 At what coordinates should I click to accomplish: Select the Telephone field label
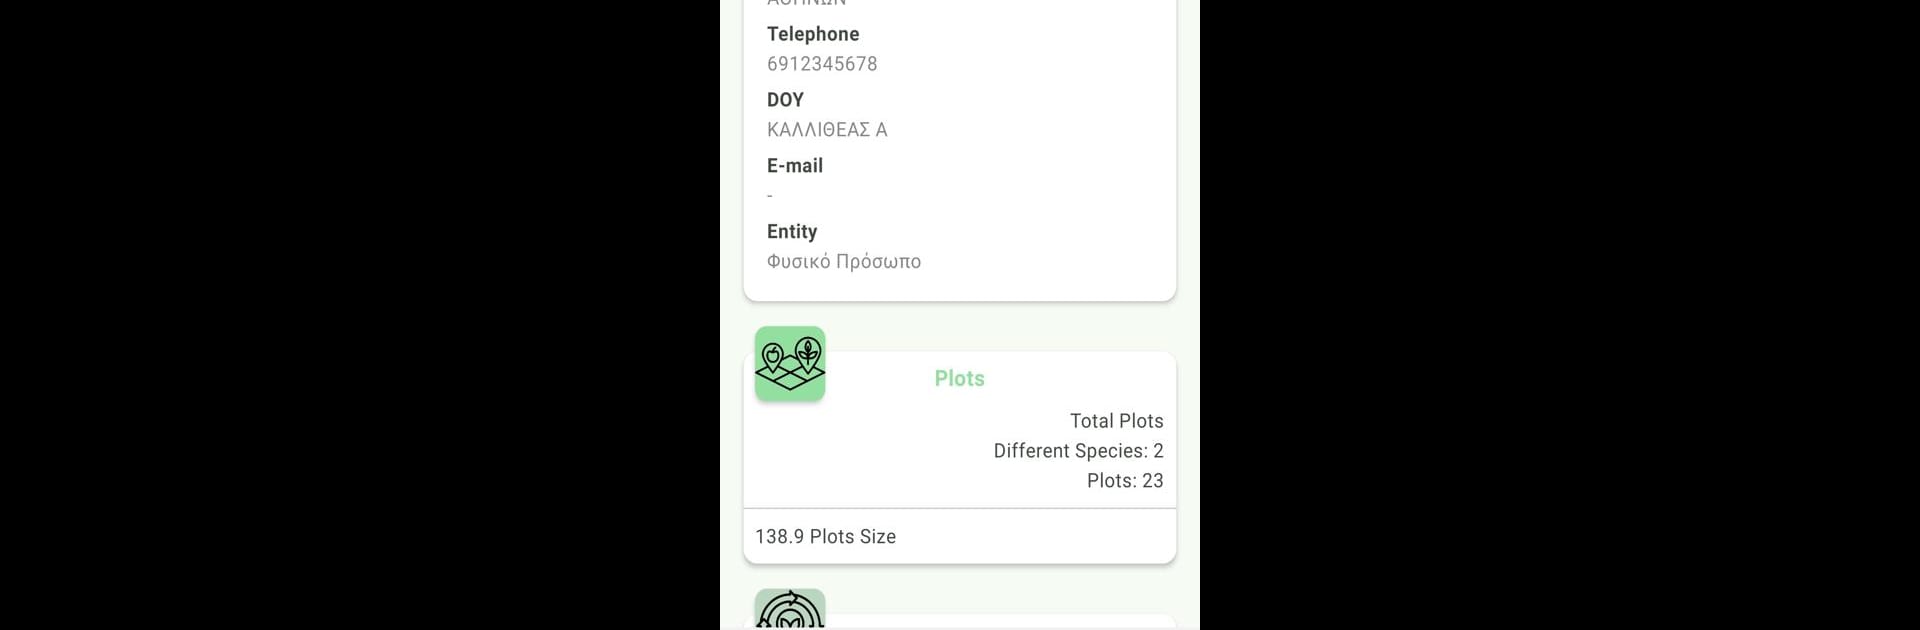point(813,34)
